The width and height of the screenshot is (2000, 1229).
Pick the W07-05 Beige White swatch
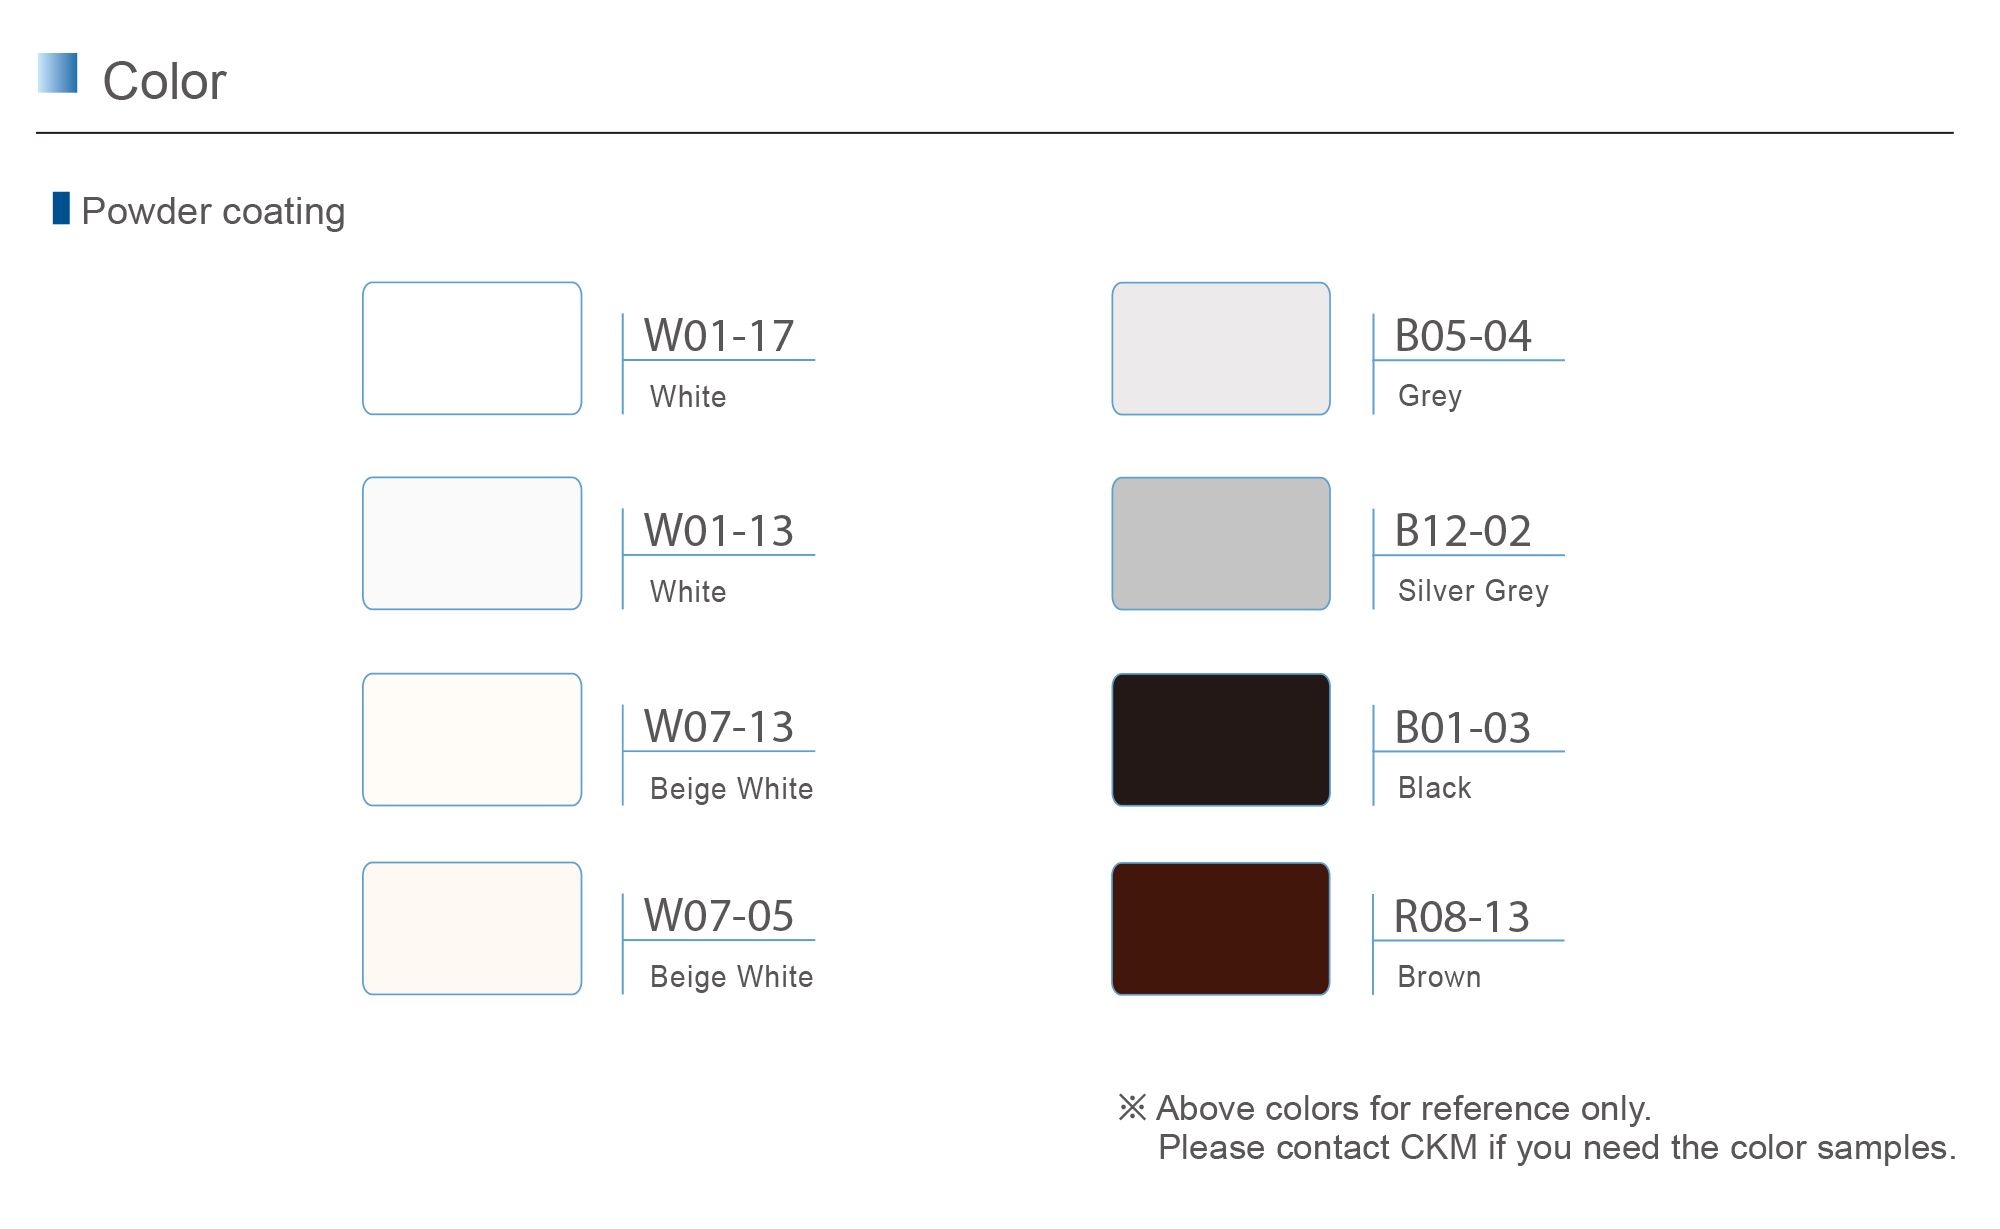tap(472, 928)
